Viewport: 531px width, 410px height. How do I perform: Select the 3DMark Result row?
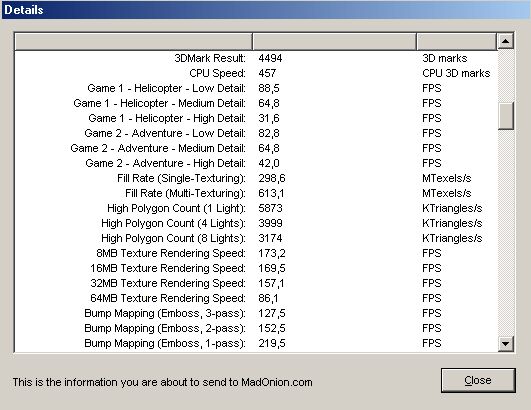click(x=256, y=58)
